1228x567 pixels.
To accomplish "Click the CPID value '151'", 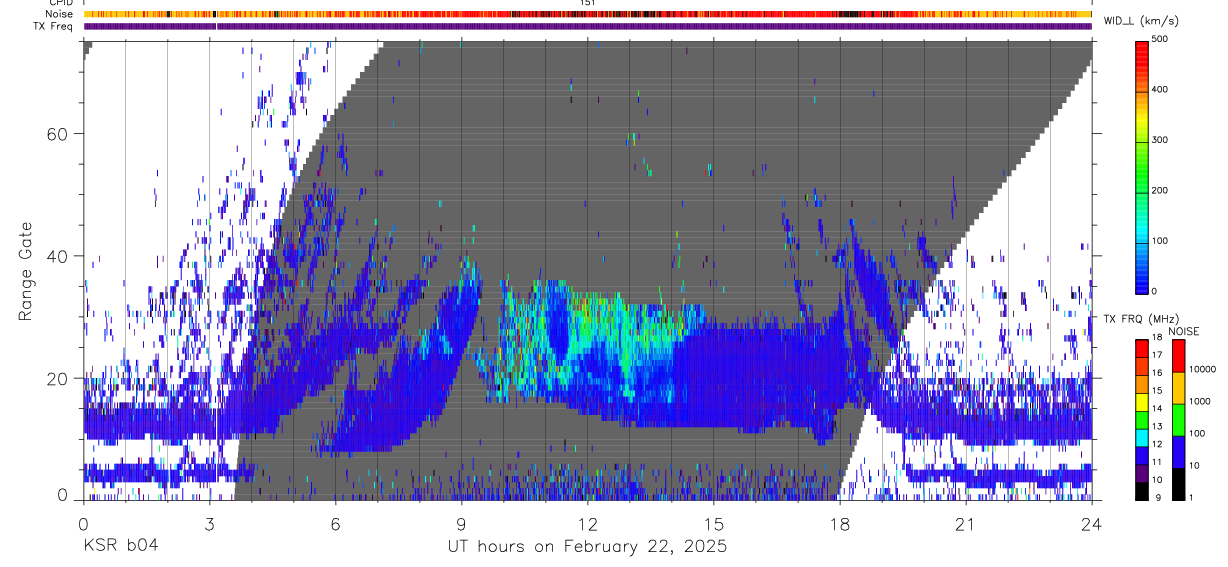I will coord(587,3).
